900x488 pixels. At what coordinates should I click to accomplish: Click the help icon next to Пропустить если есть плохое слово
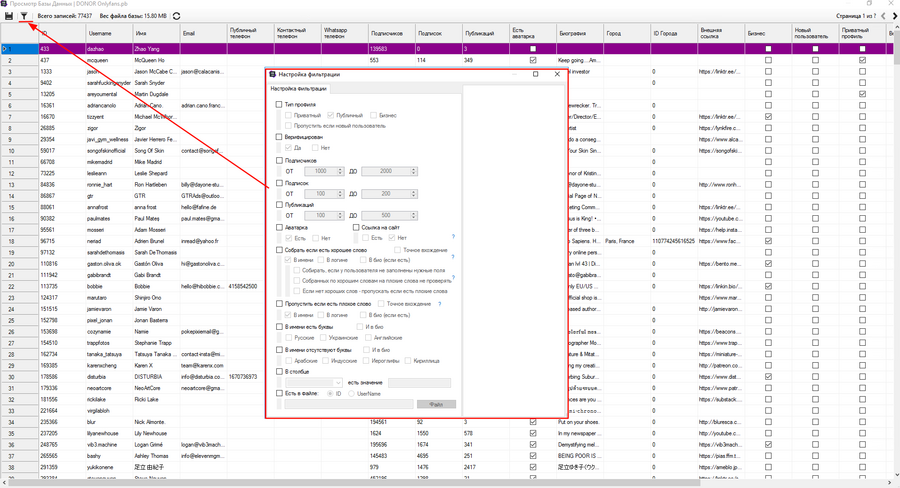[x=440, y=304]
